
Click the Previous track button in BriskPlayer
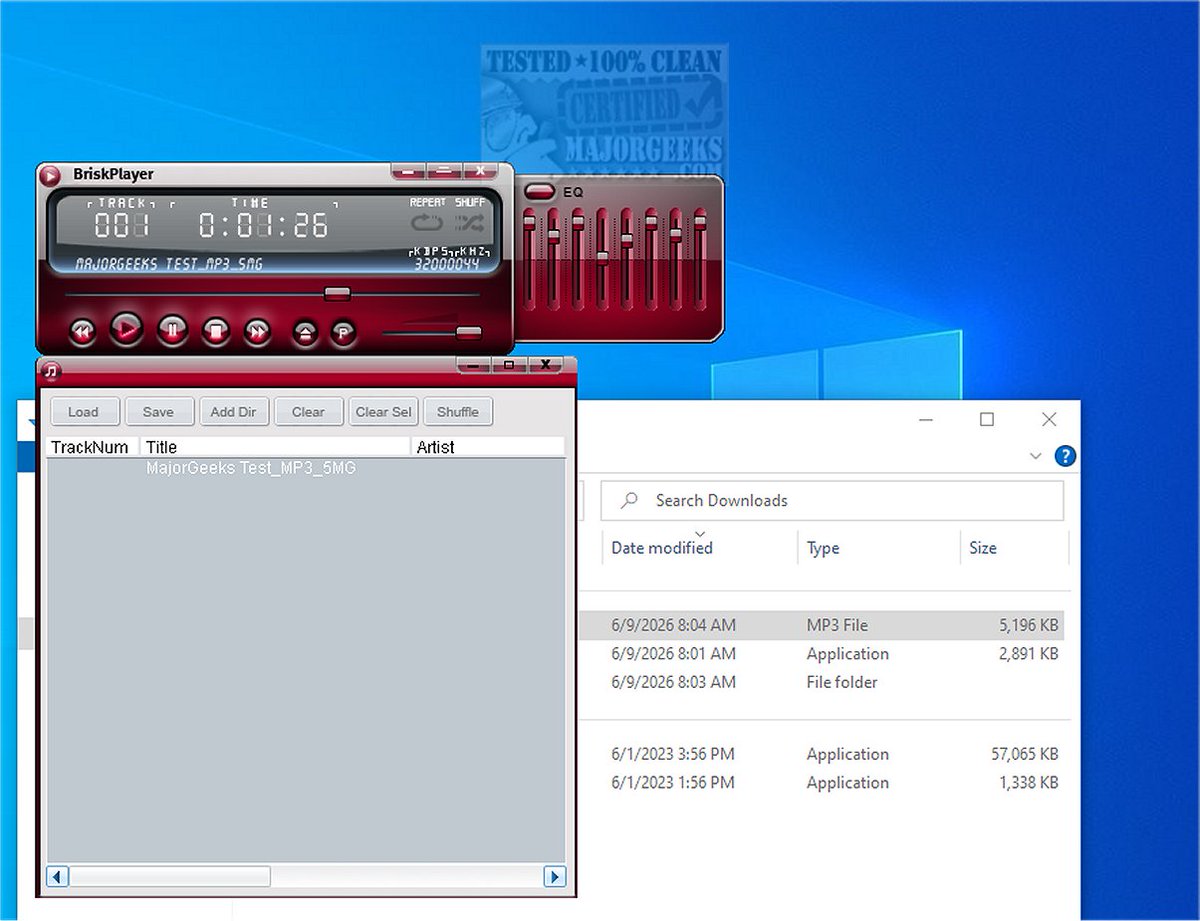pyautogui.click(x=82, y=330)
